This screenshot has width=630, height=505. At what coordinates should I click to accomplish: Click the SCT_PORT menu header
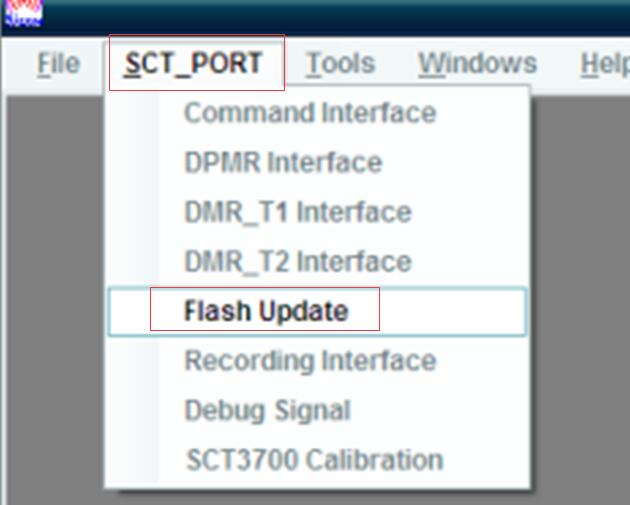coord(194,64)
